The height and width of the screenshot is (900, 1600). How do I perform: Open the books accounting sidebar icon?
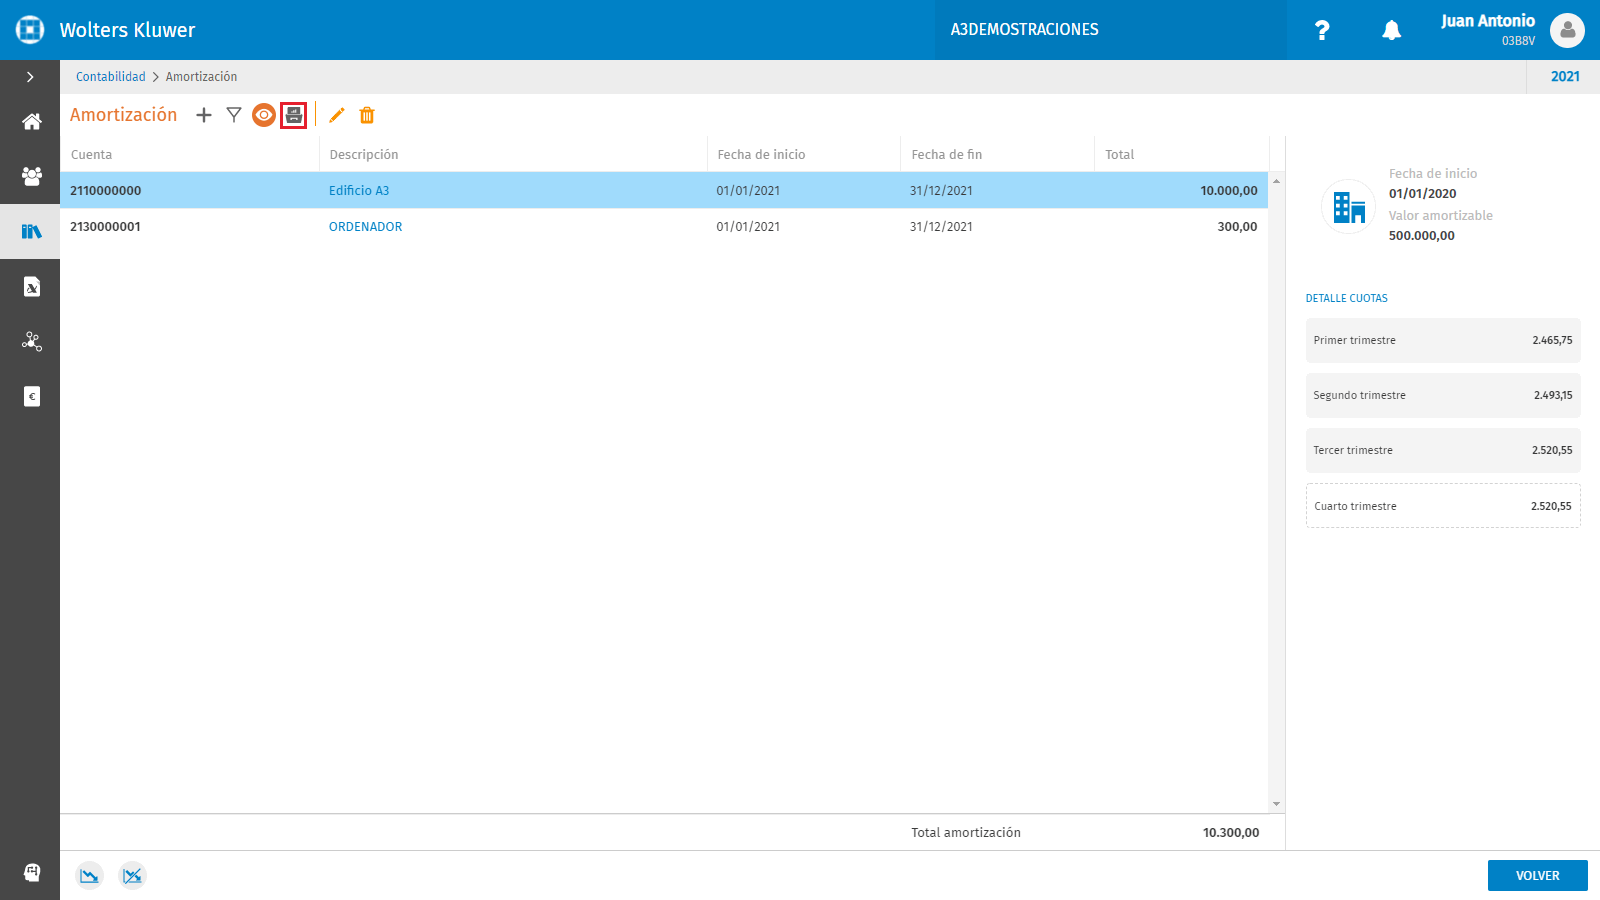31,232
